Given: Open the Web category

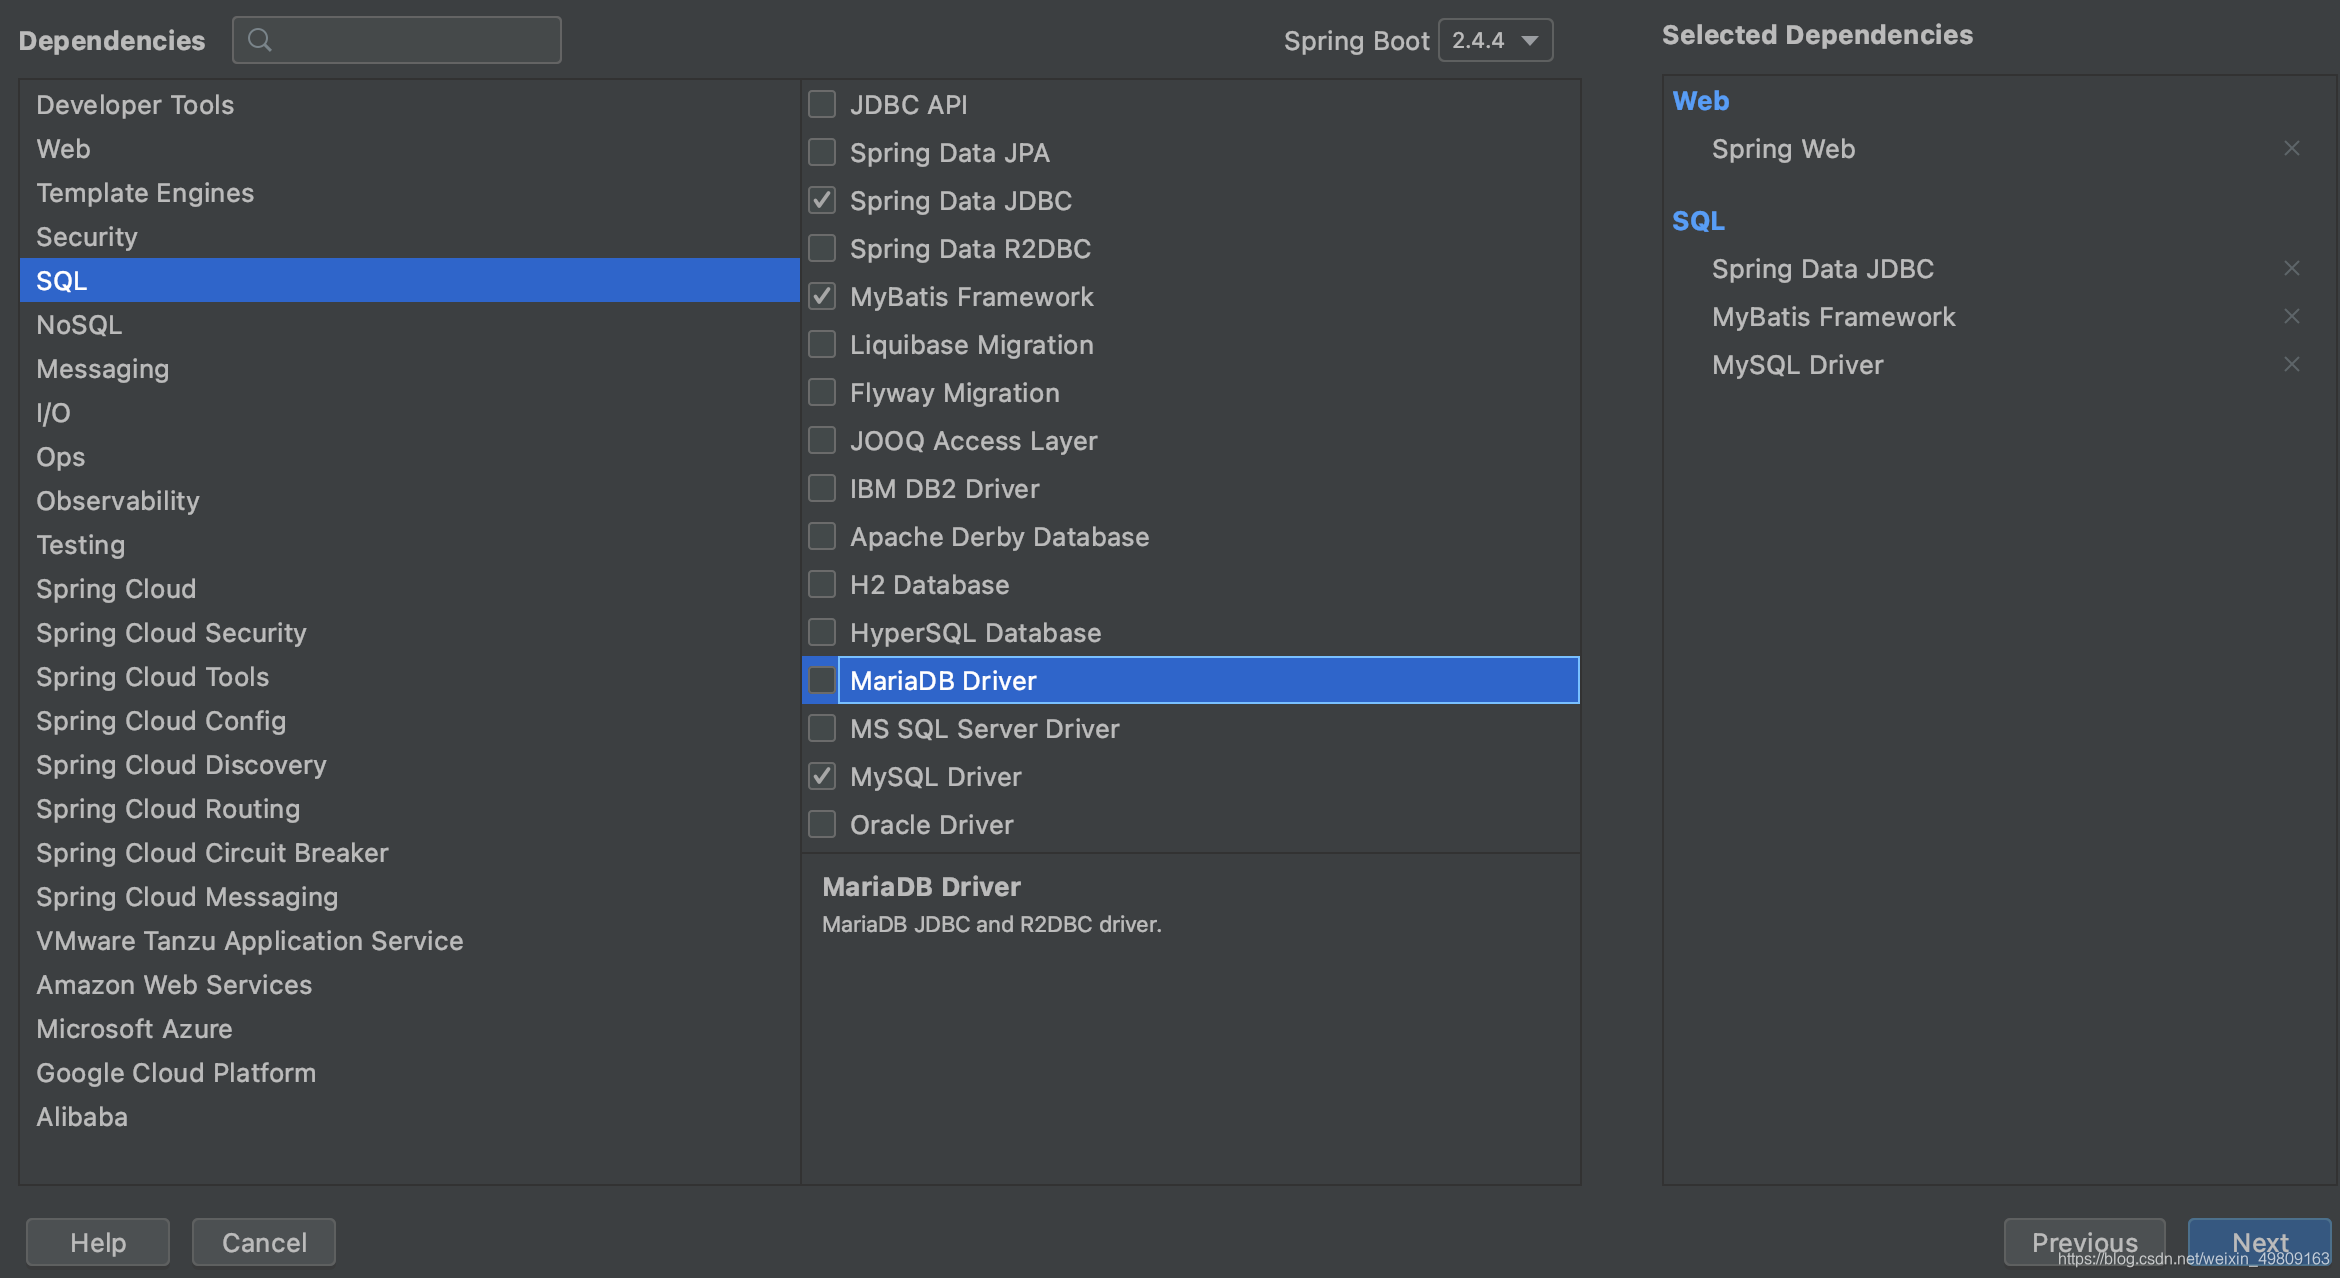Looking at the screenshot, I should [x=410, y=149].
